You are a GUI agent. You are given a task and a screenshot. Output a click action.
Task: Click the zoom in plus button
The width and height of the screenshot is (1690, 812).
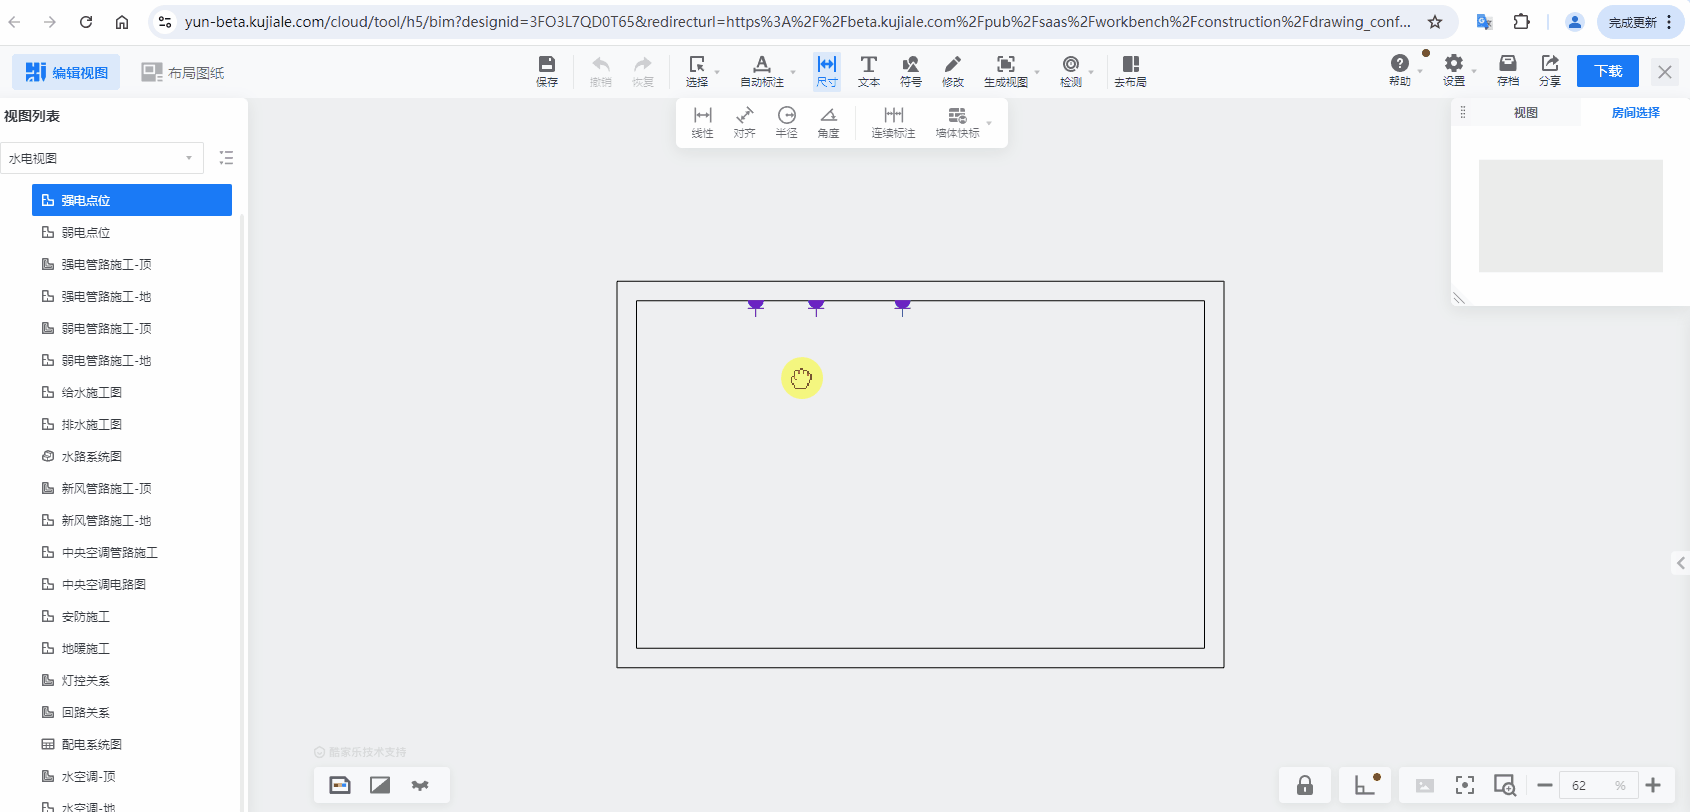[x=1652, y=785]
